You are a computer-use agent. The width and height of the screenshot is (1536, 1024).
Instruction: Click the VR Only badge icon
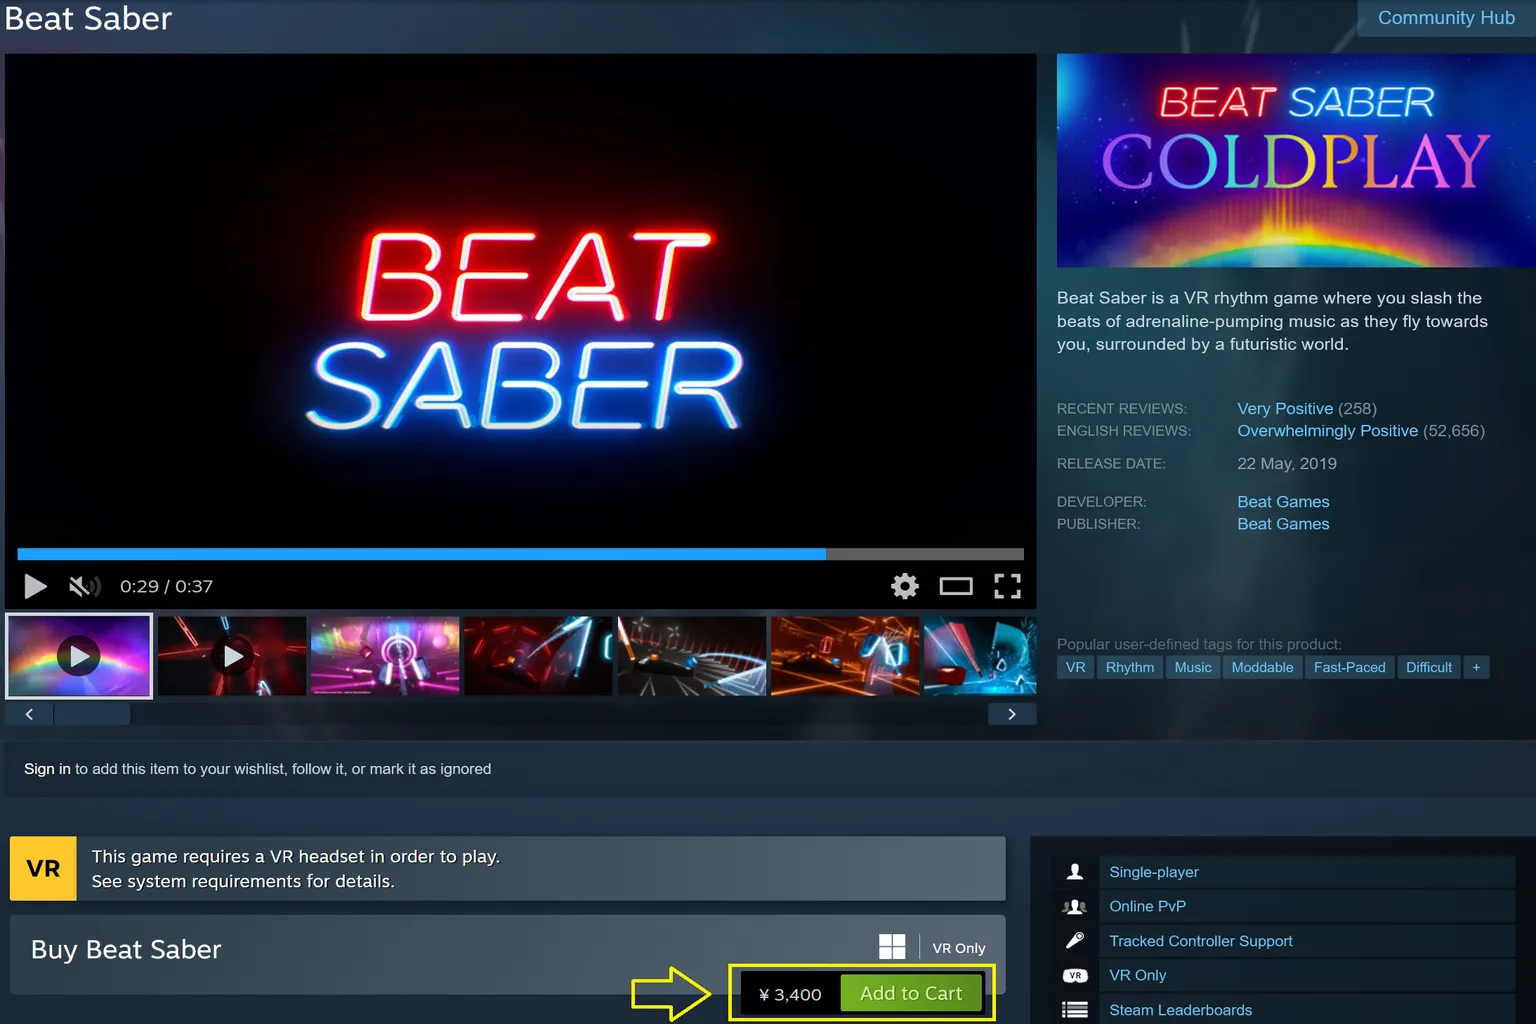[x=1075, y=975]
